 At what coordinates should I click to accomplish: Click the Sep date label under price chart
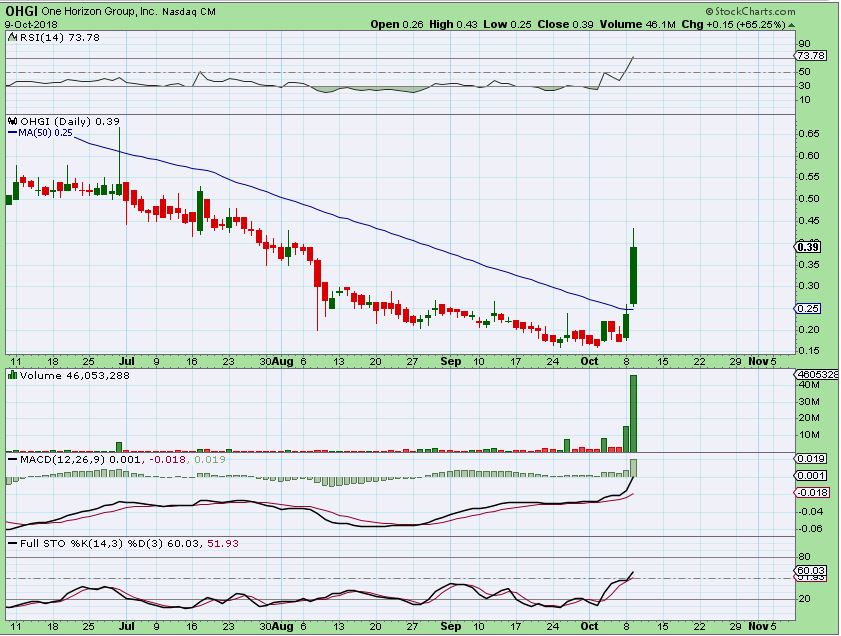[x=451, y=361]
